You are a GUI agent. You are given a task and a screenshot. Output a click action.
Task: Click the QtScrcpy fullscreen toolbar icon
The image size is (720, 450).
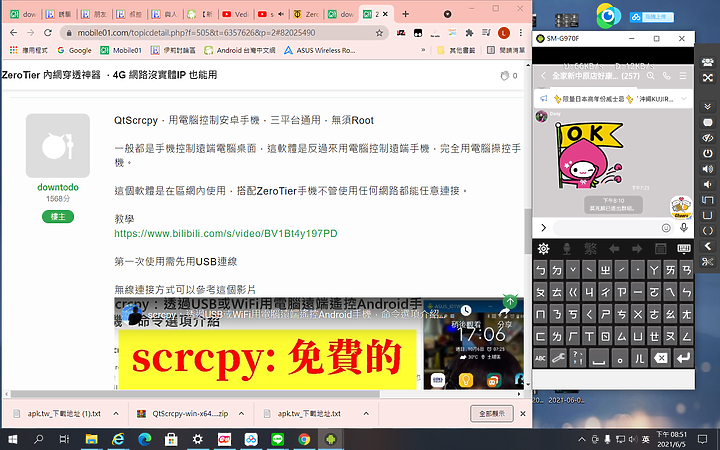[x=707, y=78]
